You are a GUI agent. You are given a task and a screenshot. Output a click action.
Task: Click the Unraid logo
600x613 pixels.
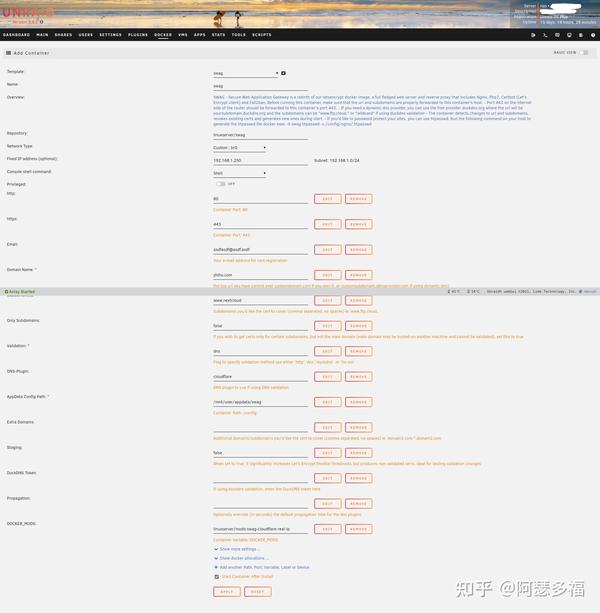coord(28,13)
